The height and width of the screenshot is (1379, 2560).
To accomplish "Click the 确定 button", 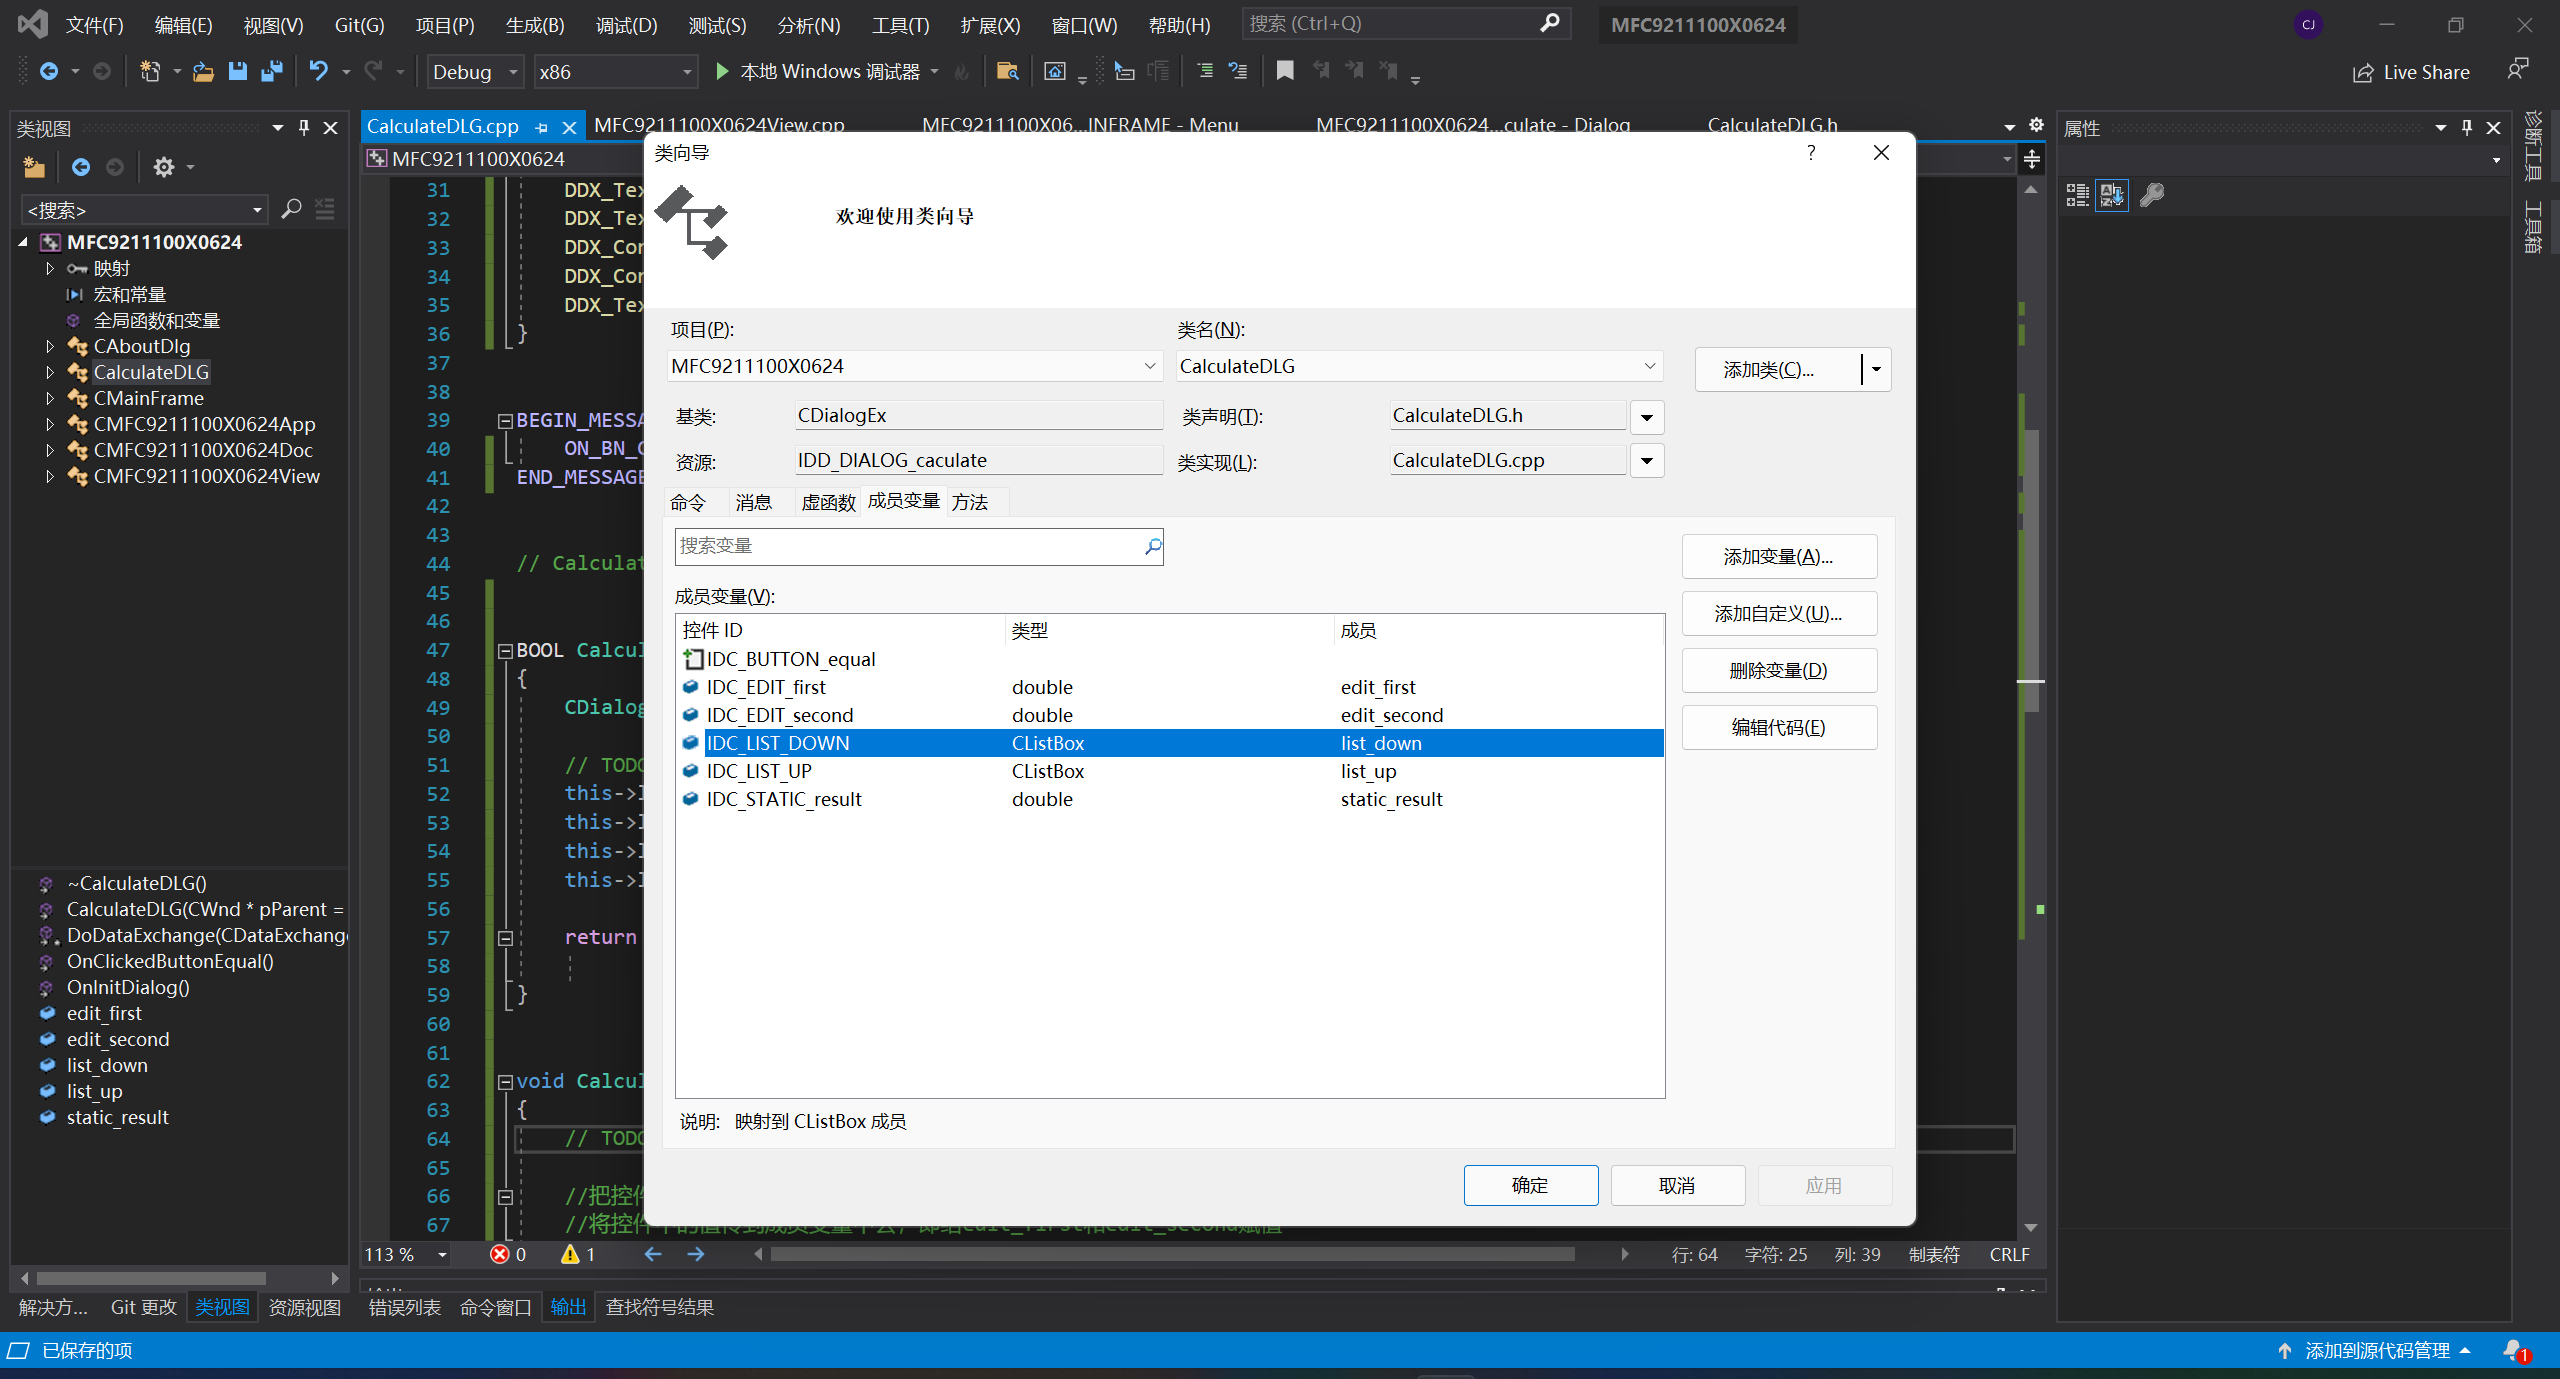I will (x=1530, y=1185).
